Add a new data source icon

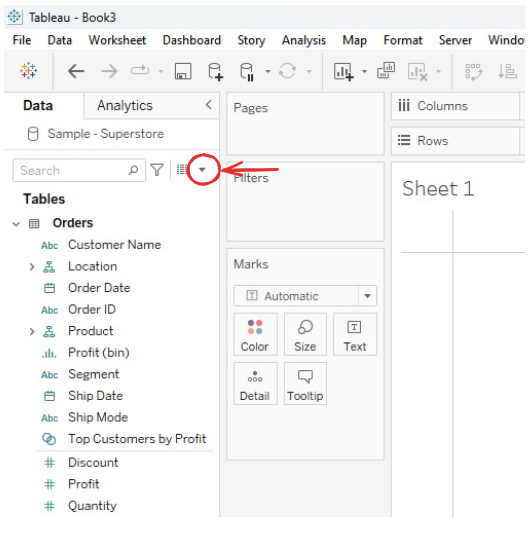coord(215,72)
